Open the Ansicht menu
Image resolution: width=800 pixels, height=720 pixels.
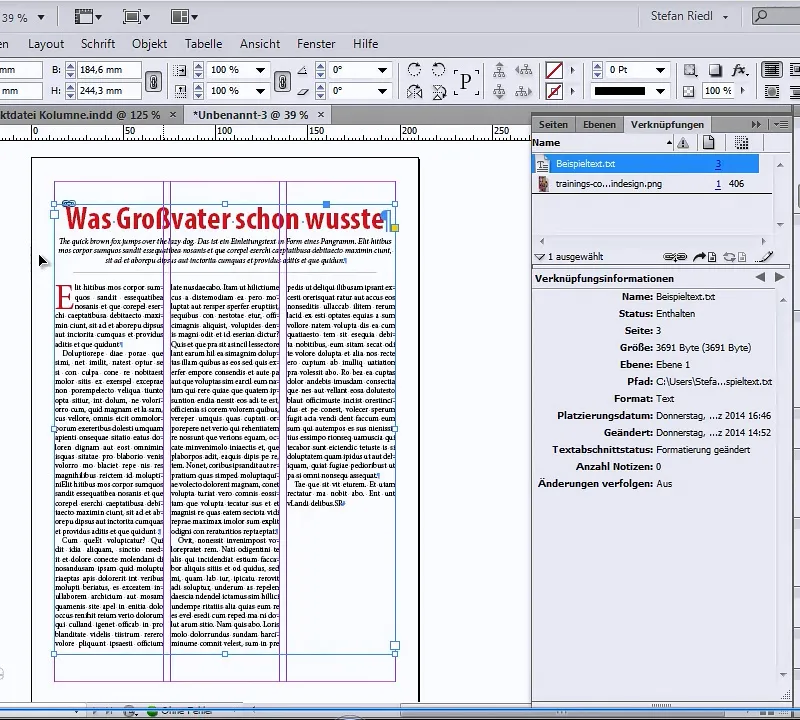point(260,44)
